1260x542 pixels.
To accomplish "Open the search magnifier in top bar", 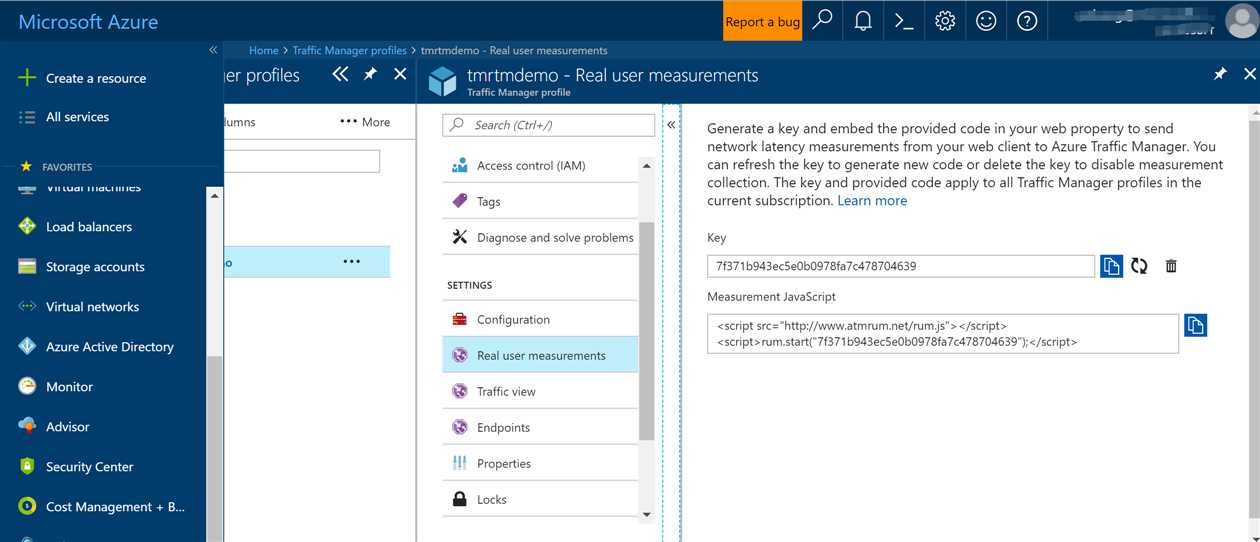I will tap(822, 21).
